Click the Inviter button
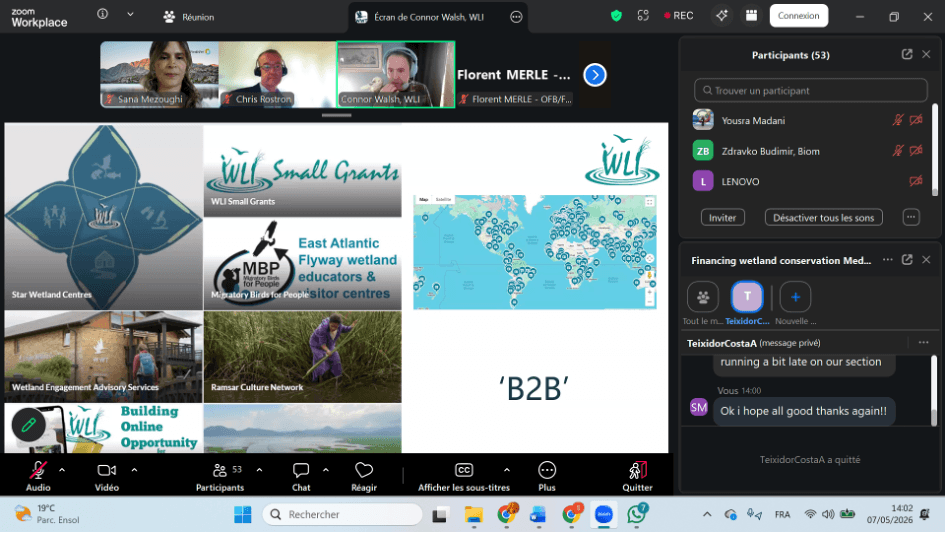 tap(723, 218)
